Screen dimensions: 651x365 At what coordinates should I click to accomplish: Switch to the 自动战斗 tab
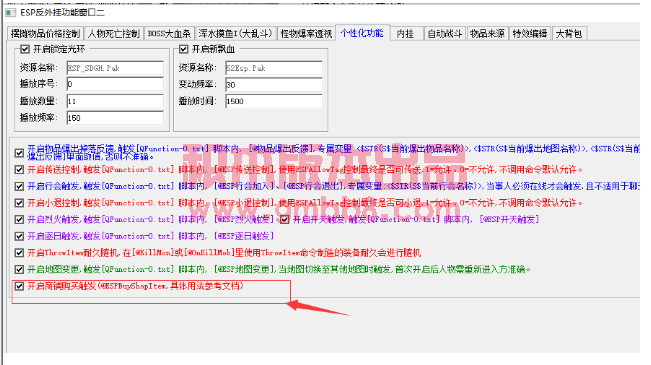coord(445,34)
